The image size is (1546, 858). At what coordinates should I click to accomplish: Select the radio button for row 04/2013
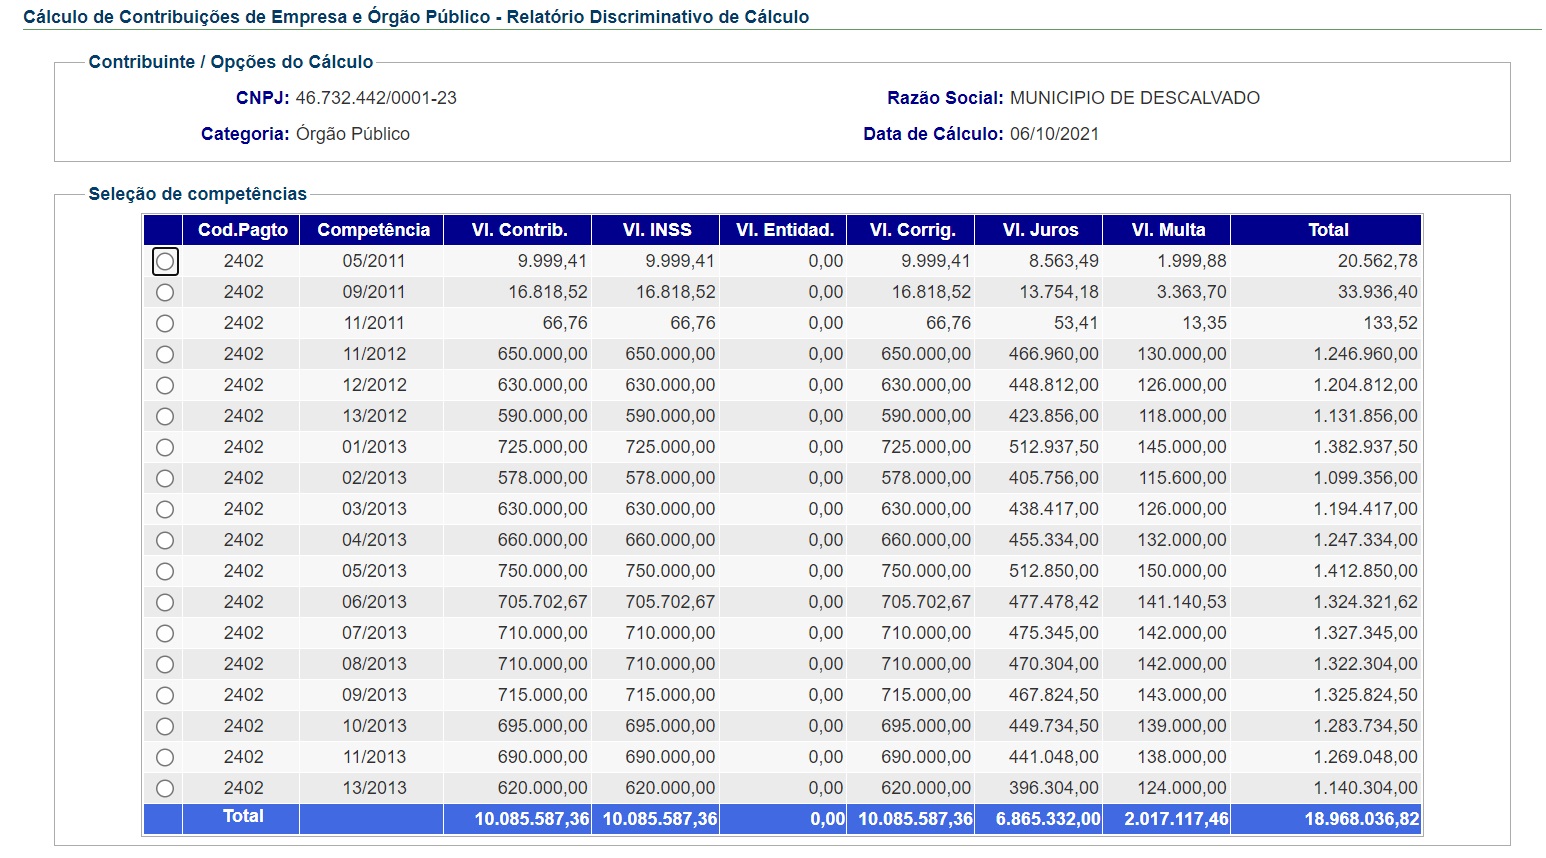(x=165, y=541)
